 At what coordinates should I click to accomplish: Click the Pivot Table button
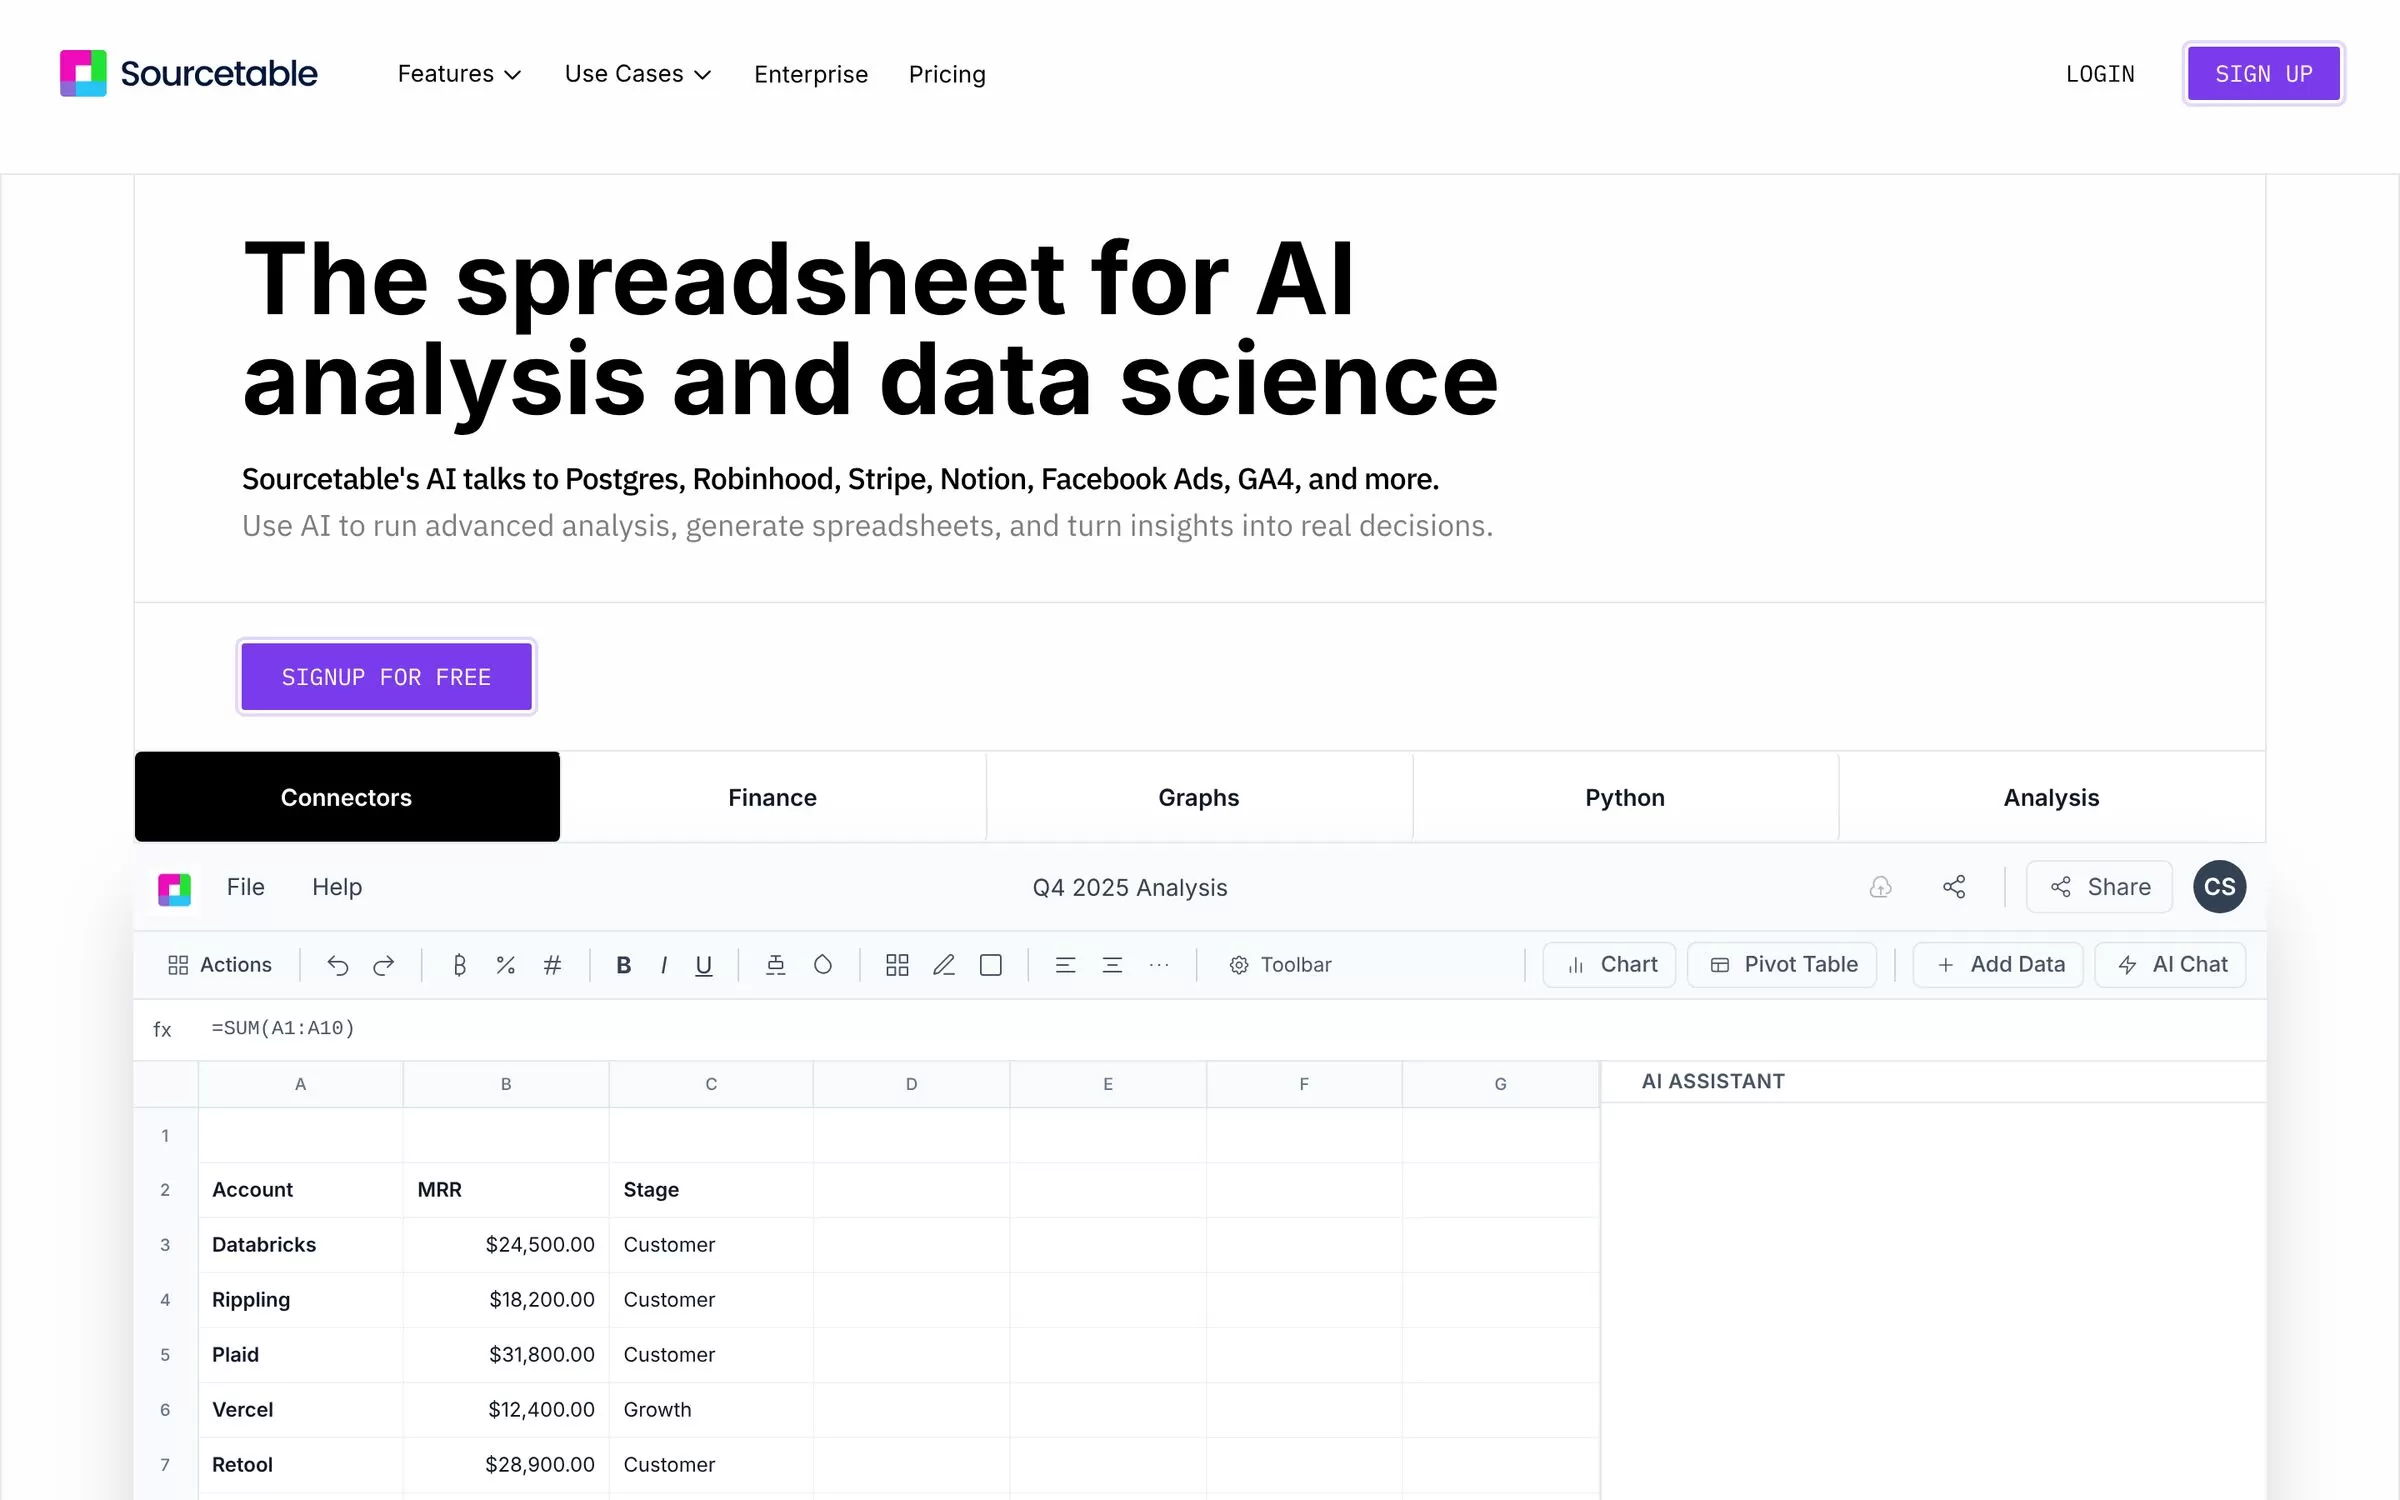click(1782, 965)
